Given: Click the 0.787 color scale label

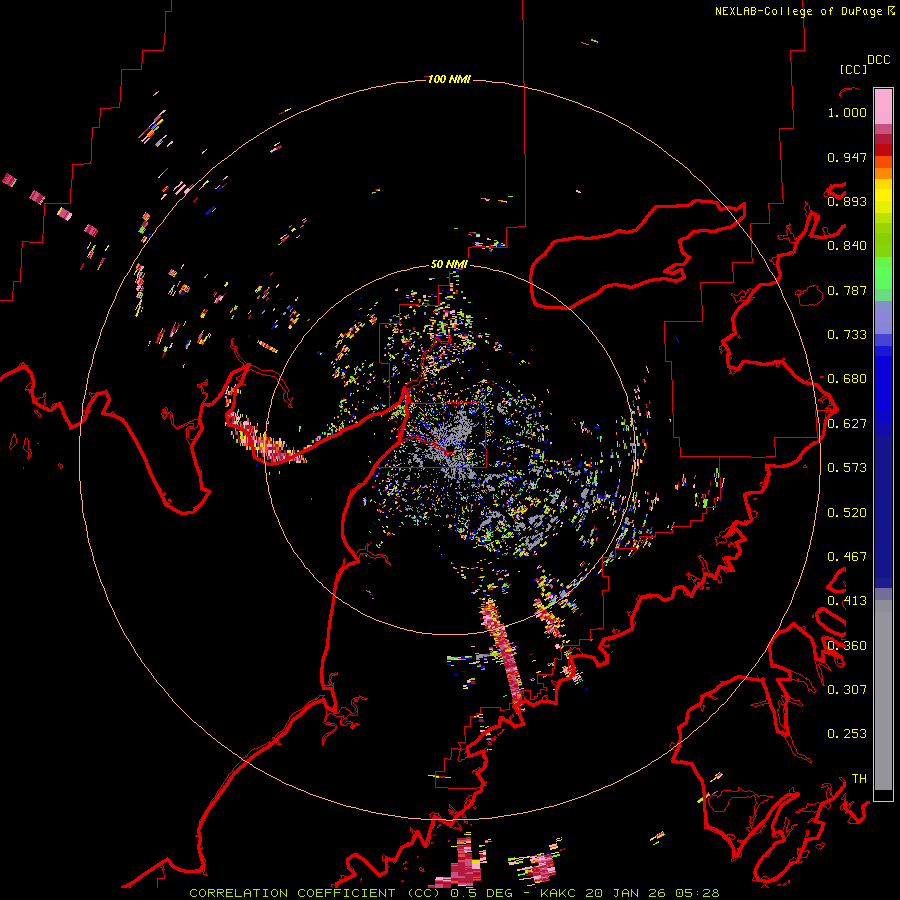Looking at the screenshot, I should [x=847, y=290].
